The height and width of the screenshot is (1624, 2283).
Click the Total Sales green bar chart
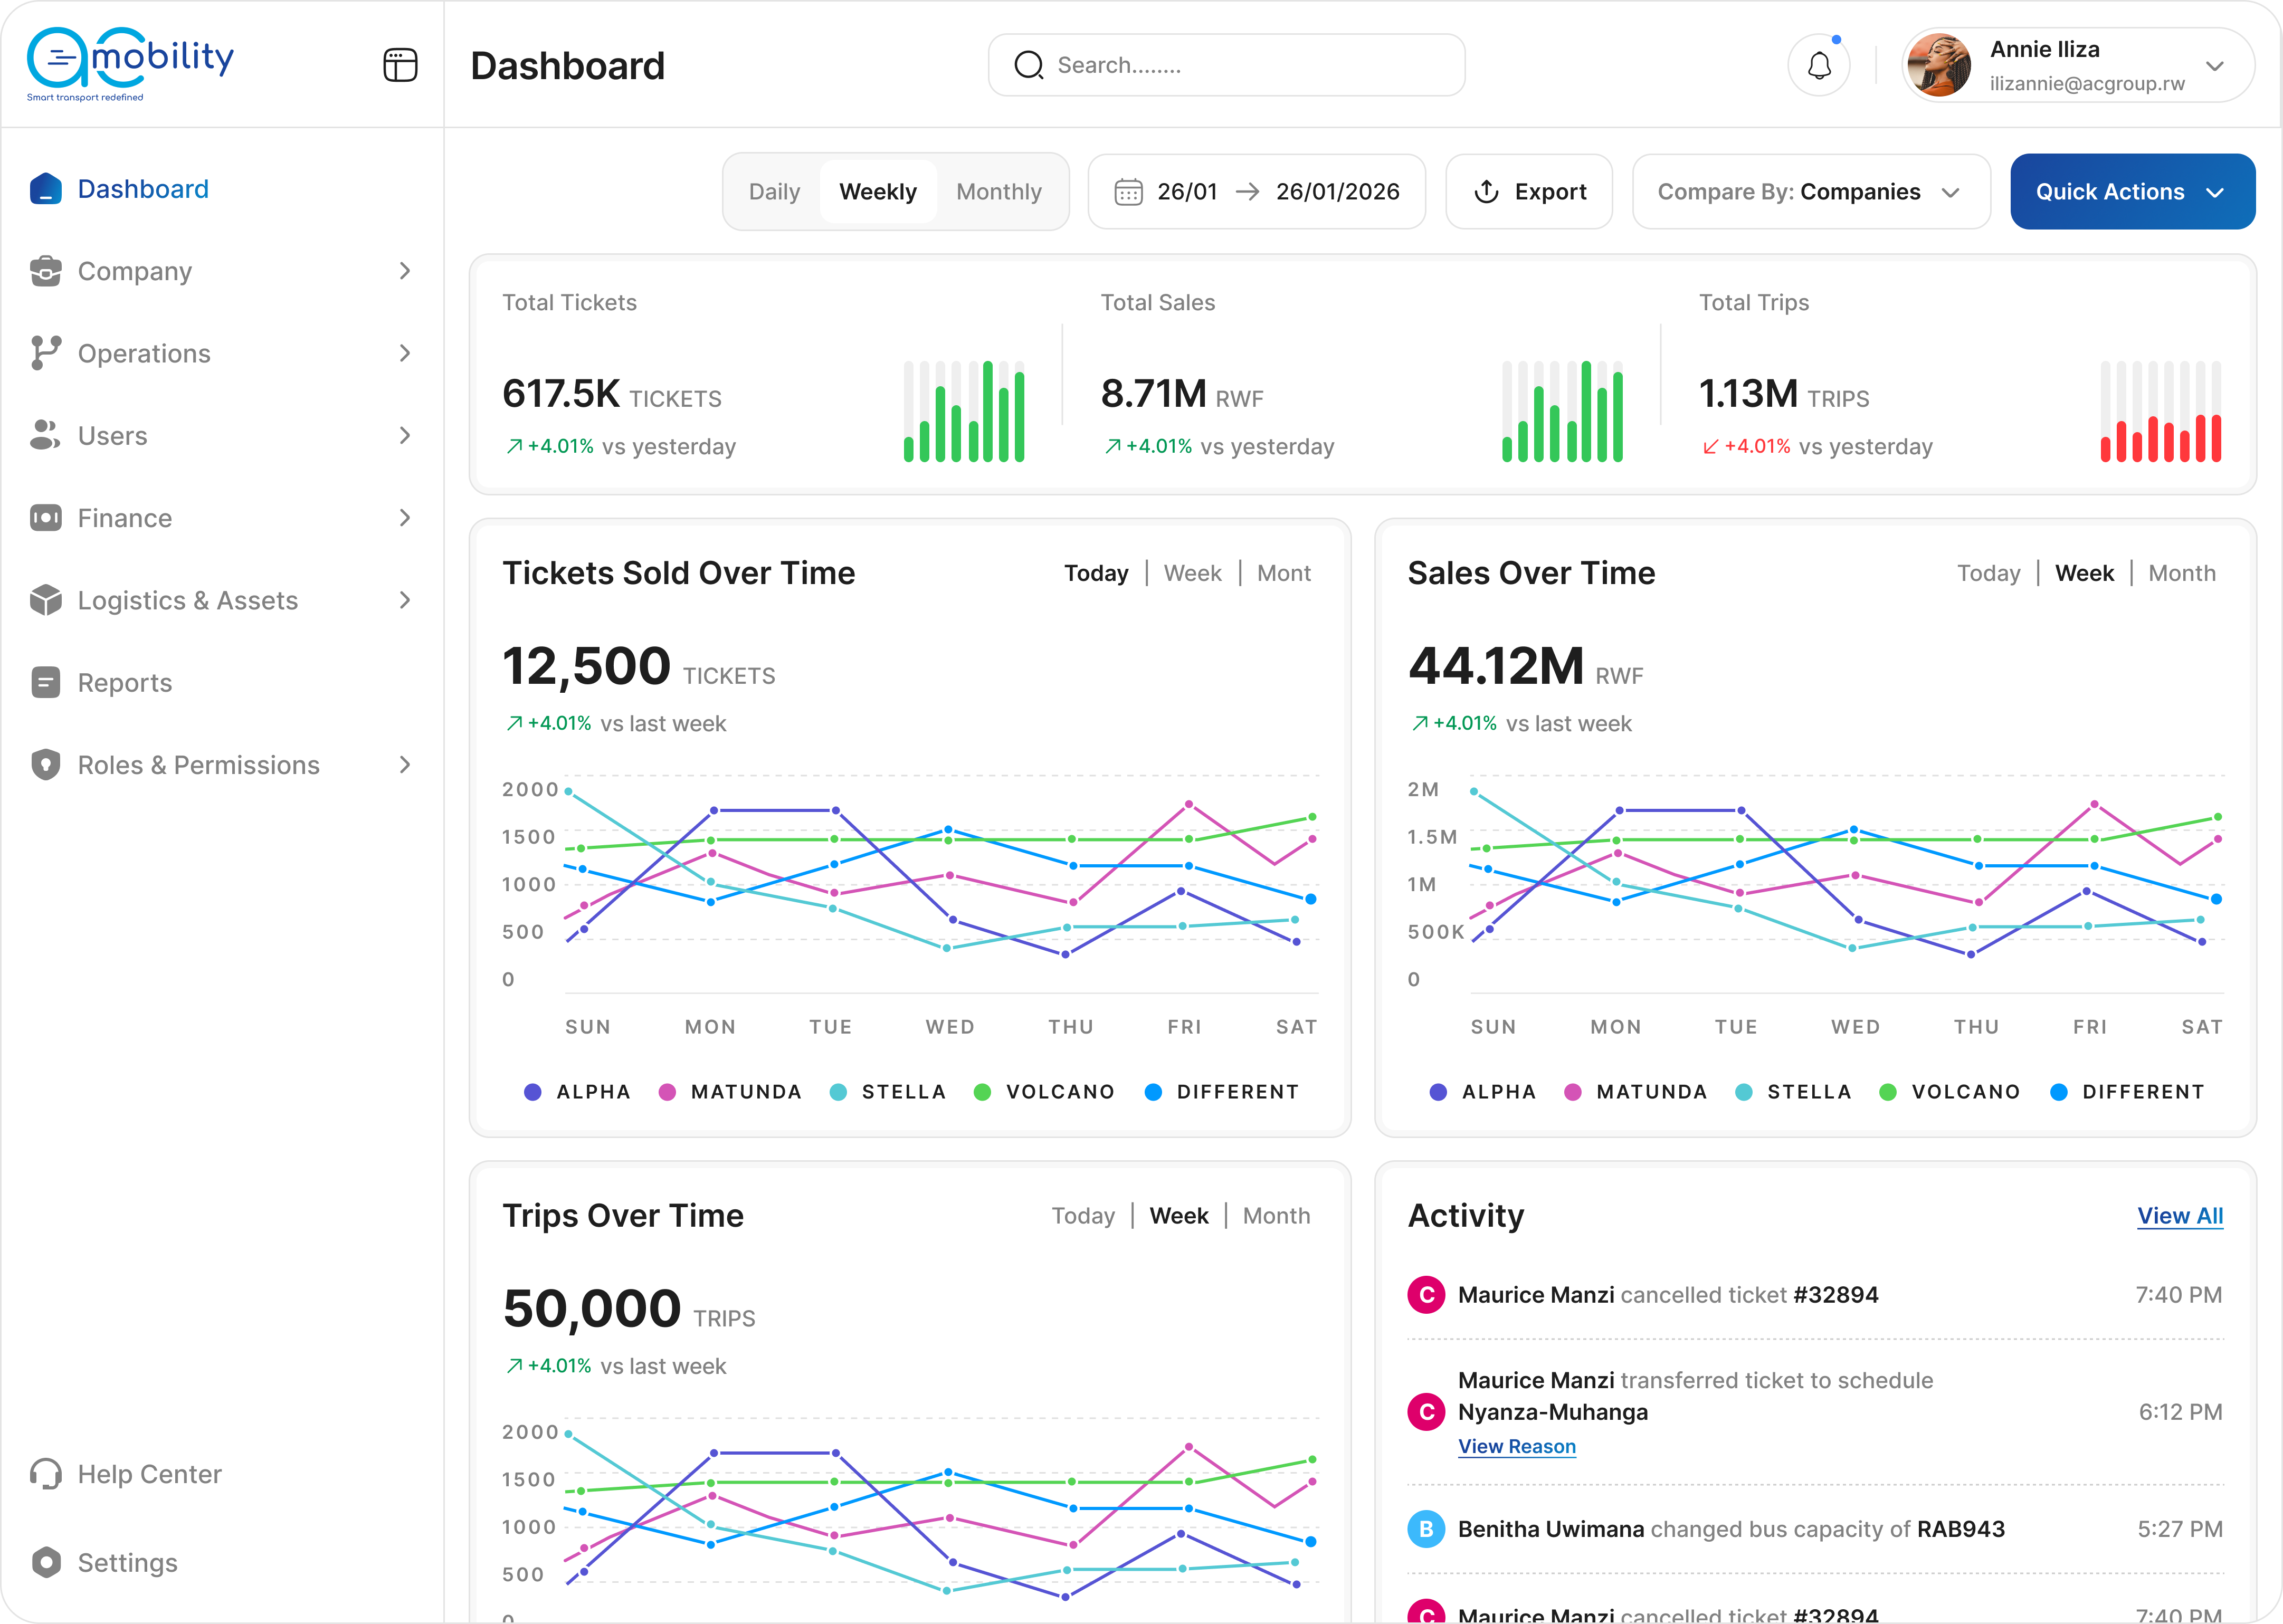[1562, 411]
